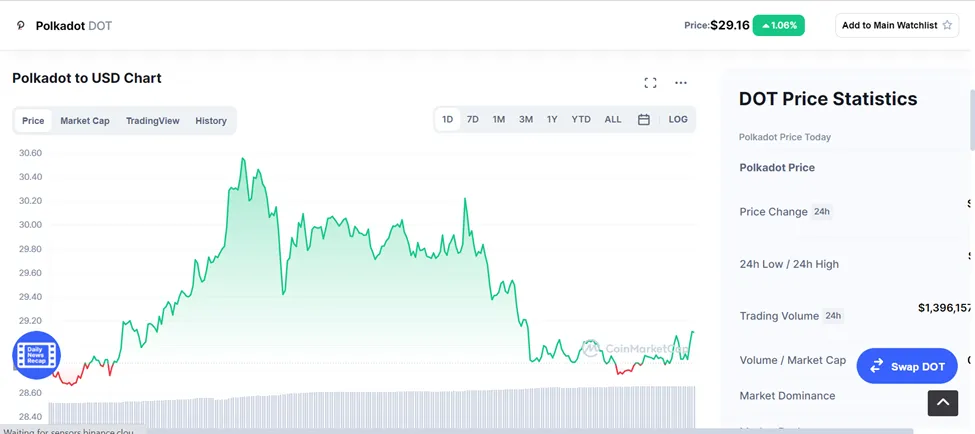Viewport: 975px width, 434px height.
Task: Select the 1D time range
Action: [447, 119]
